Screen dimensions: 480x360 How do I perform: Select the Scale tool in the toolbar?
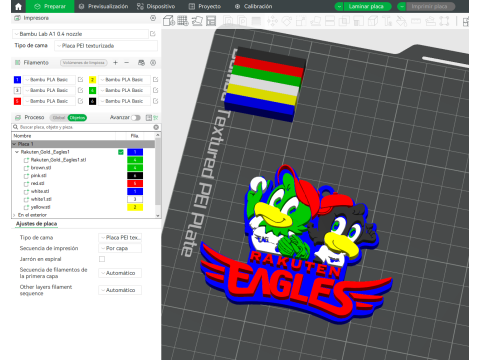301,21
